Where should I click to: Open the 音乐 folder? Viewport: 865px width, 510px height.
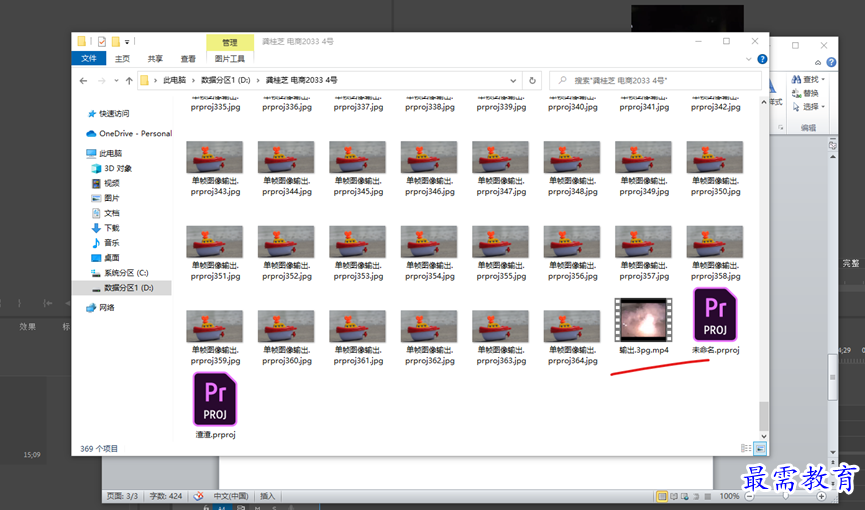112,243
